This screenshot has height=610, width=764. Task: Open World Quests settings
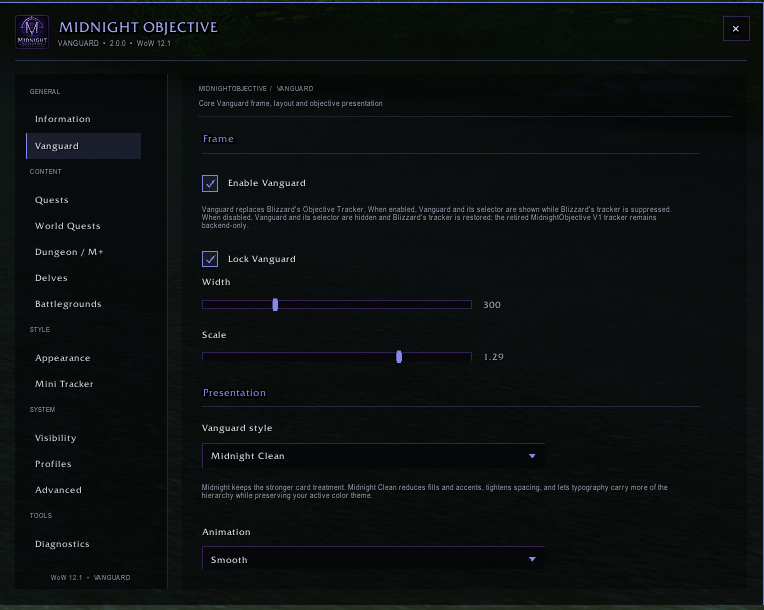(x=68, y=226)
